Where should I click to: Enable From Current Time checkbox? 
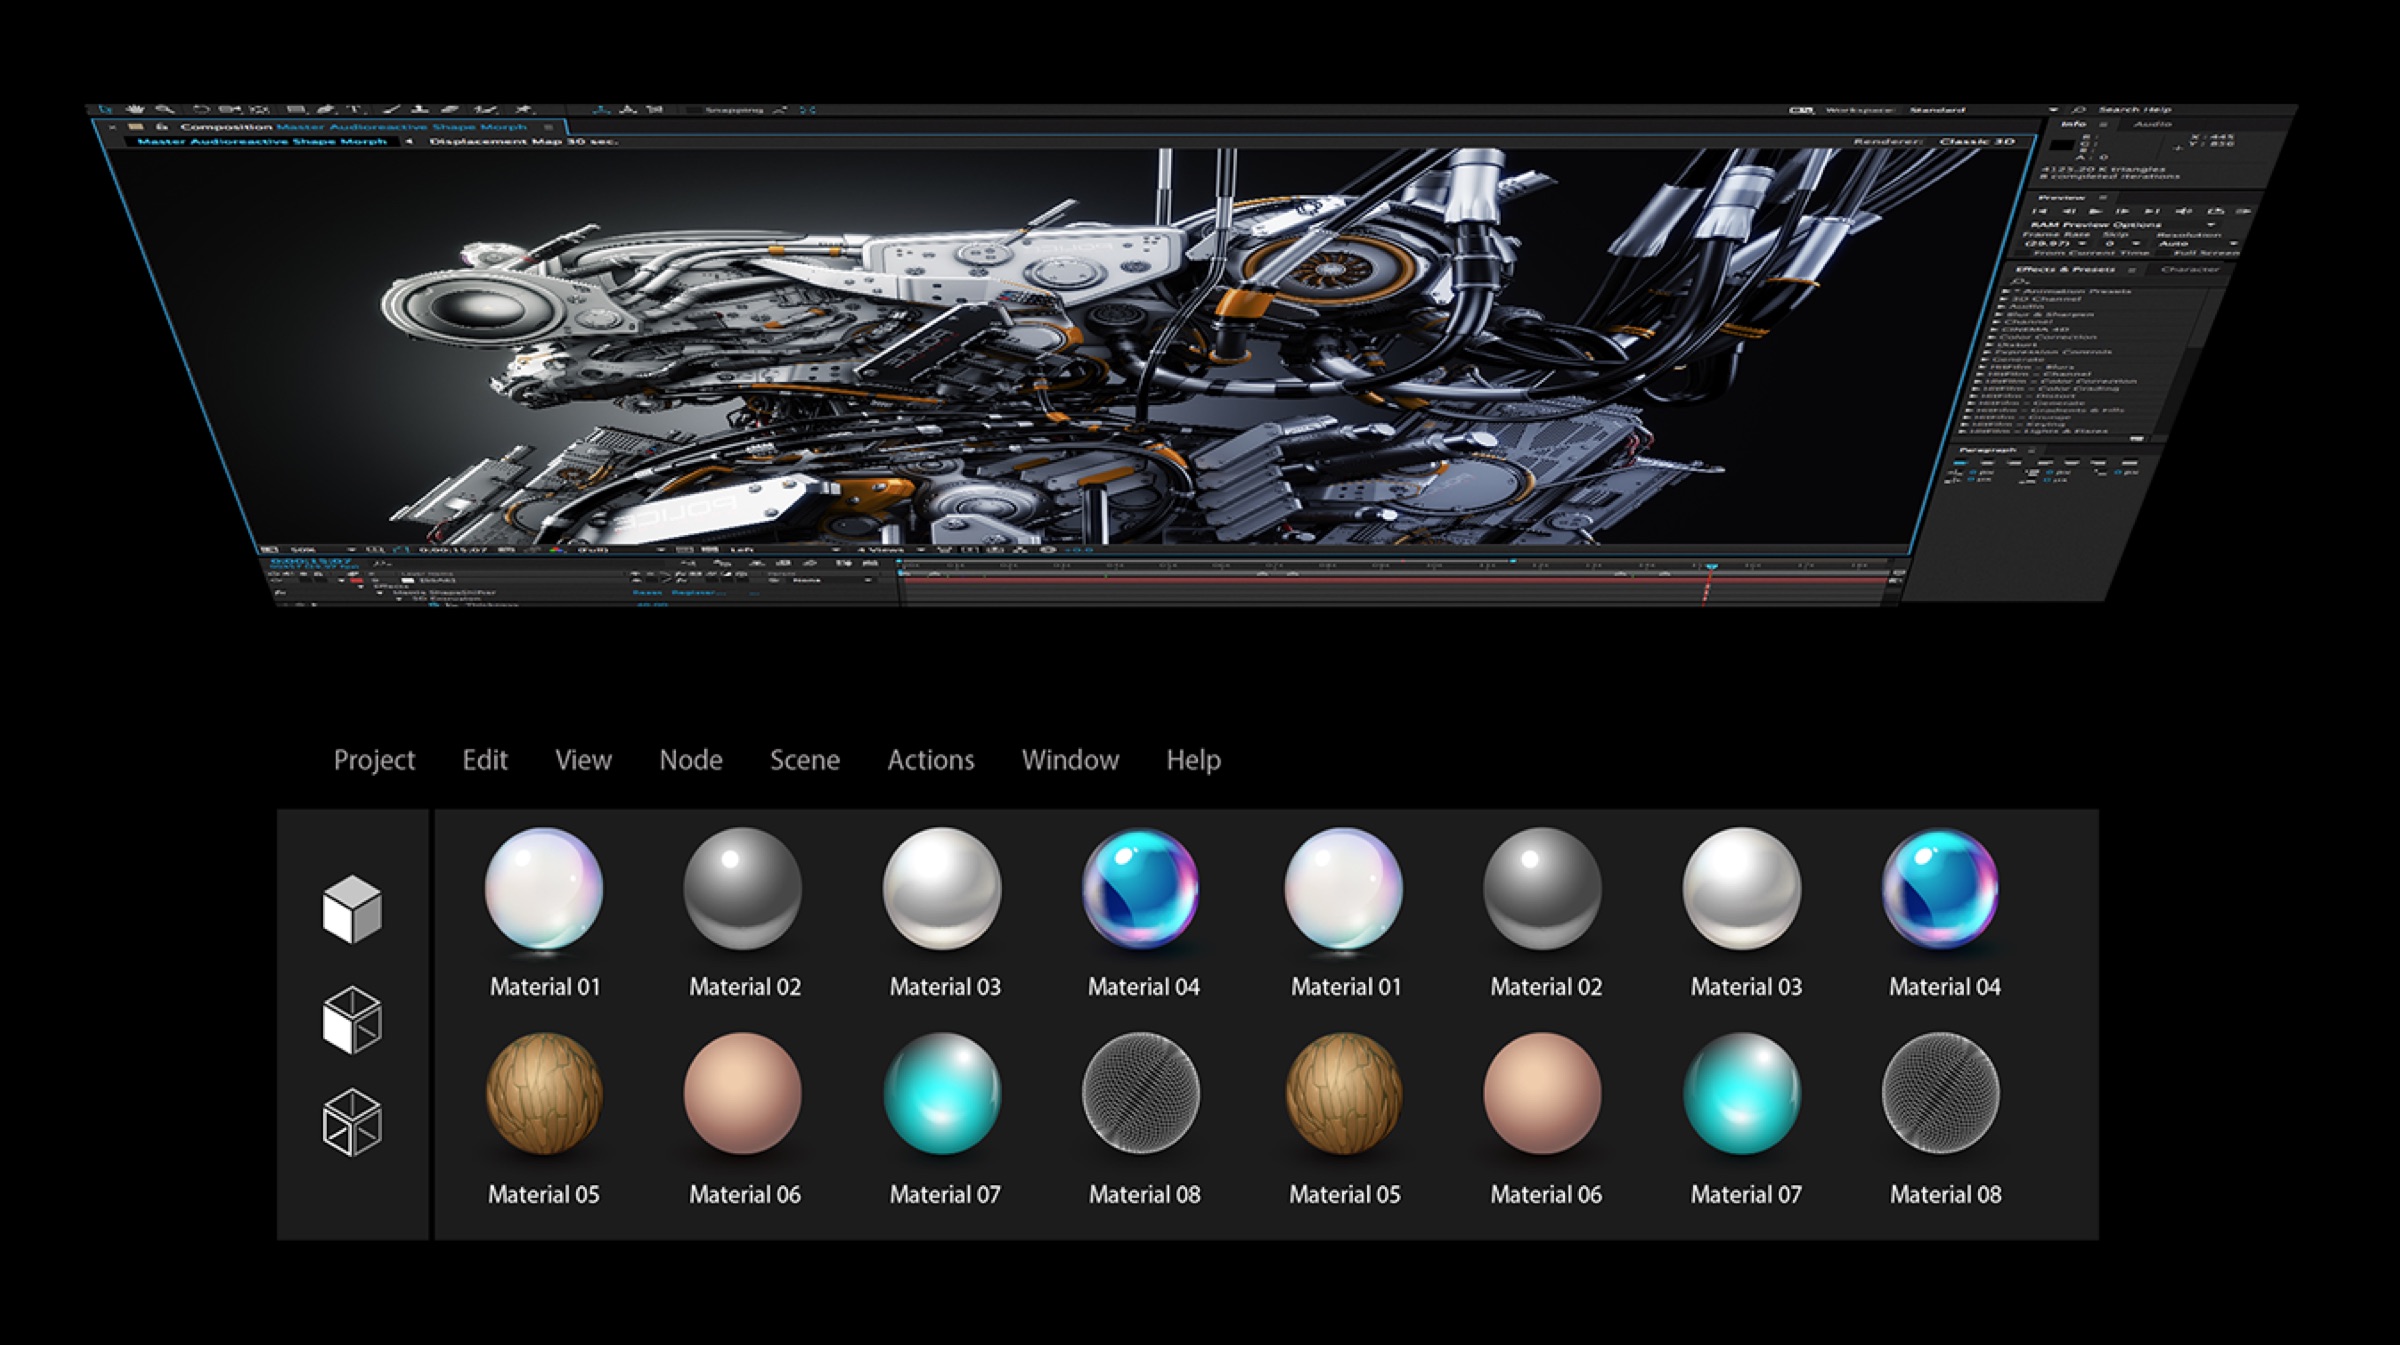coord(2022,253)
